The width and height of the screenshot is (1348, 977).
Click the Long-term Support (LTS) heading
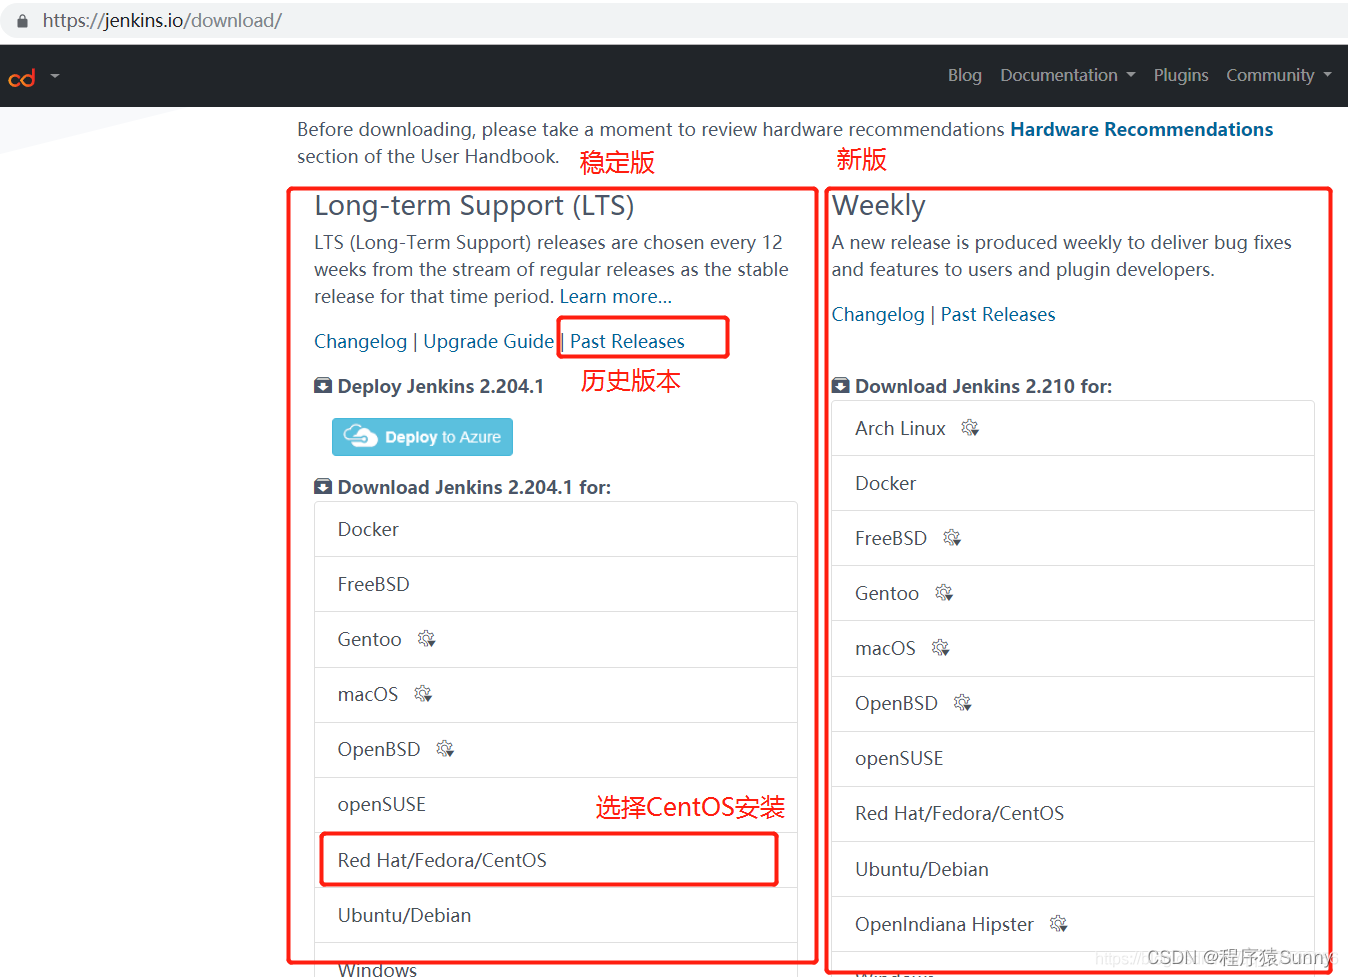(474, 206)
